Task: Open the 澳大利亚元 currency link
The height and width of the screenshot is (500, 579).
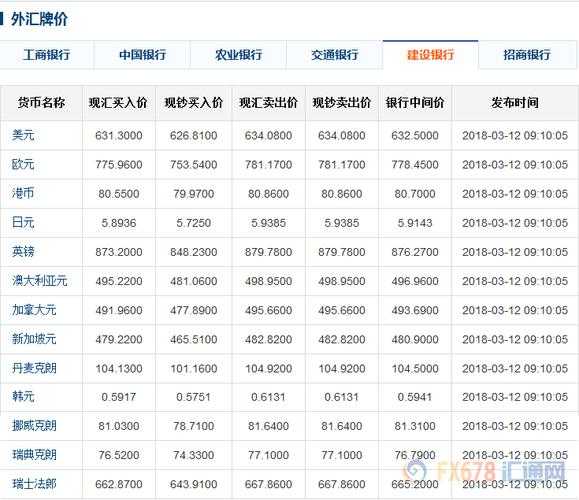Action: tap(40, 281)
